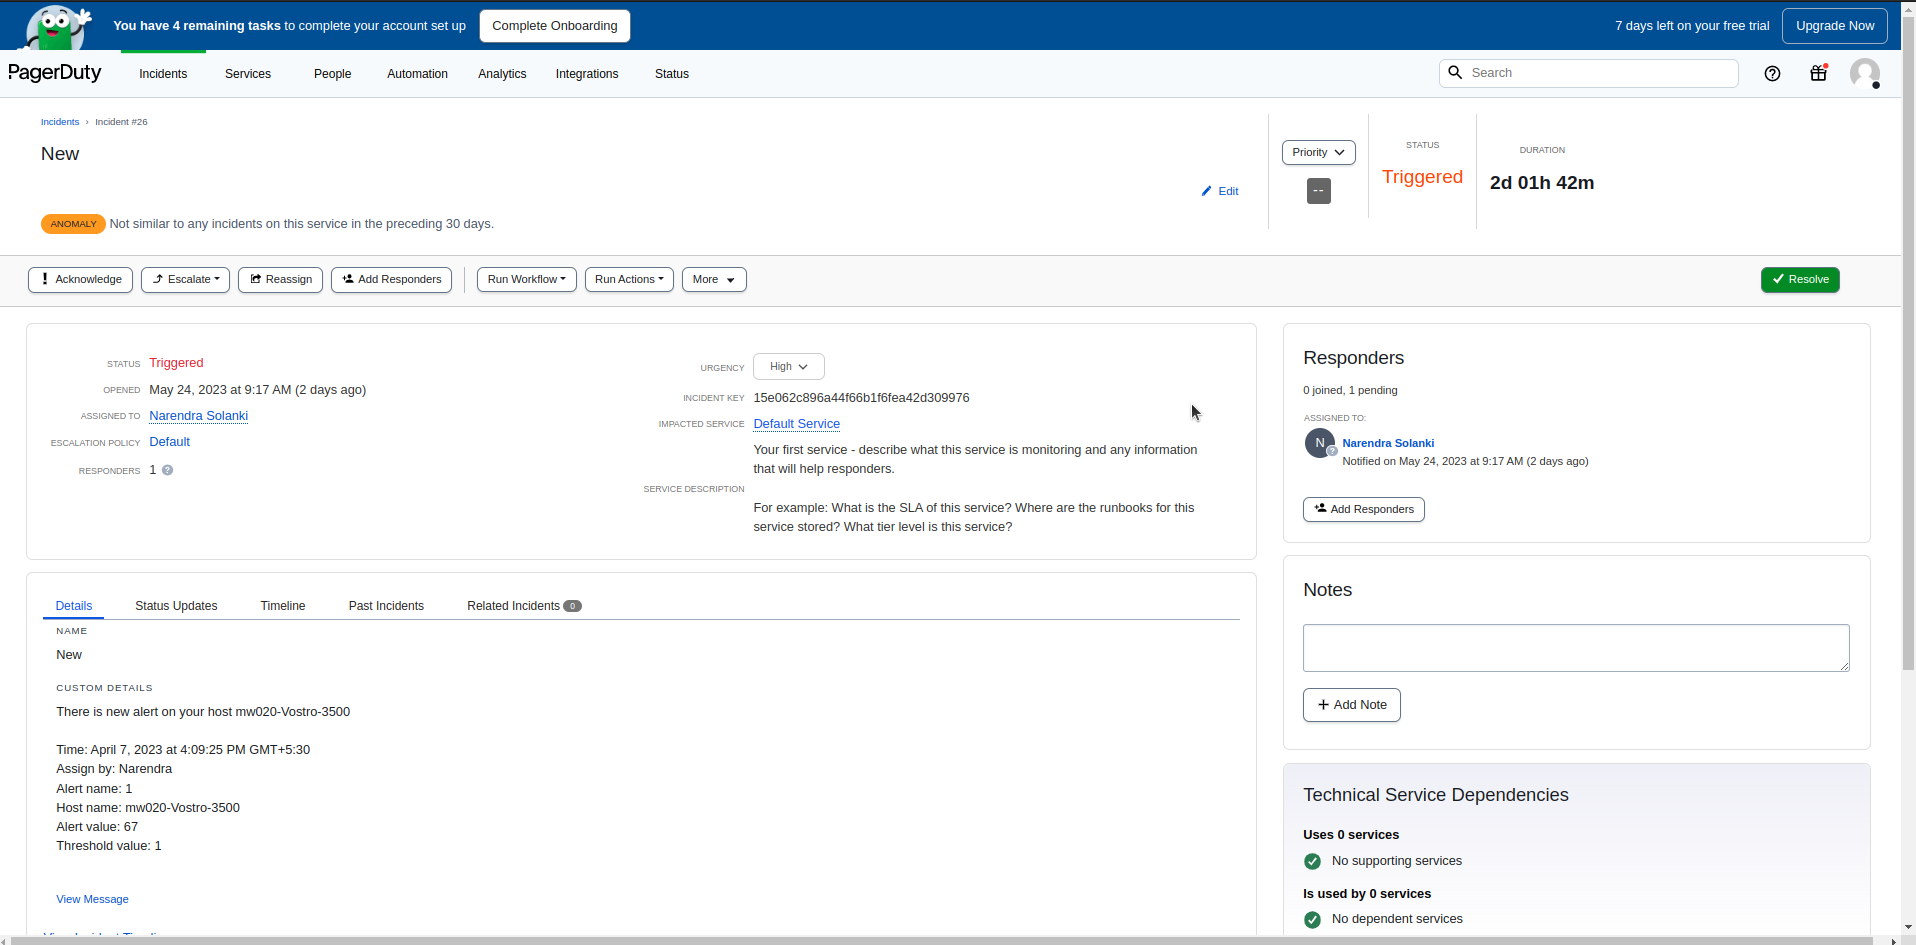This screenshot has height=945, width=1916.
Task: Click into the Search input field
Action: coord(1589,73)
